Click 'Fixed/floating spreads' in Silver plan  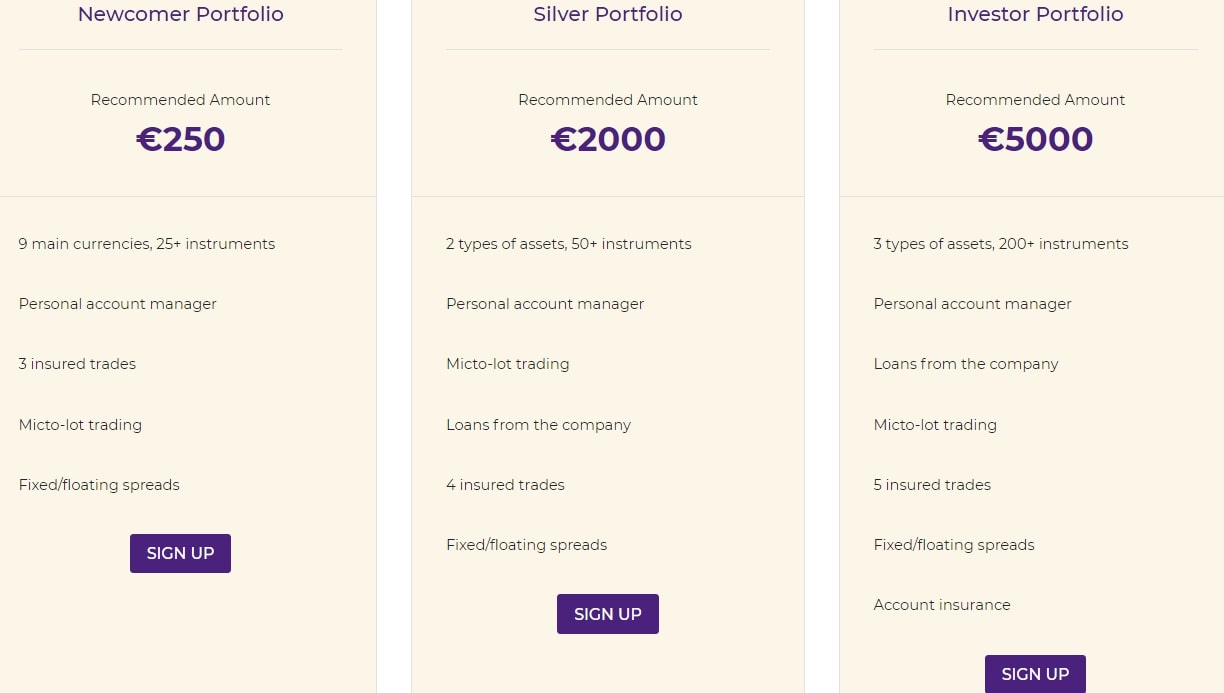click(527, 545)
